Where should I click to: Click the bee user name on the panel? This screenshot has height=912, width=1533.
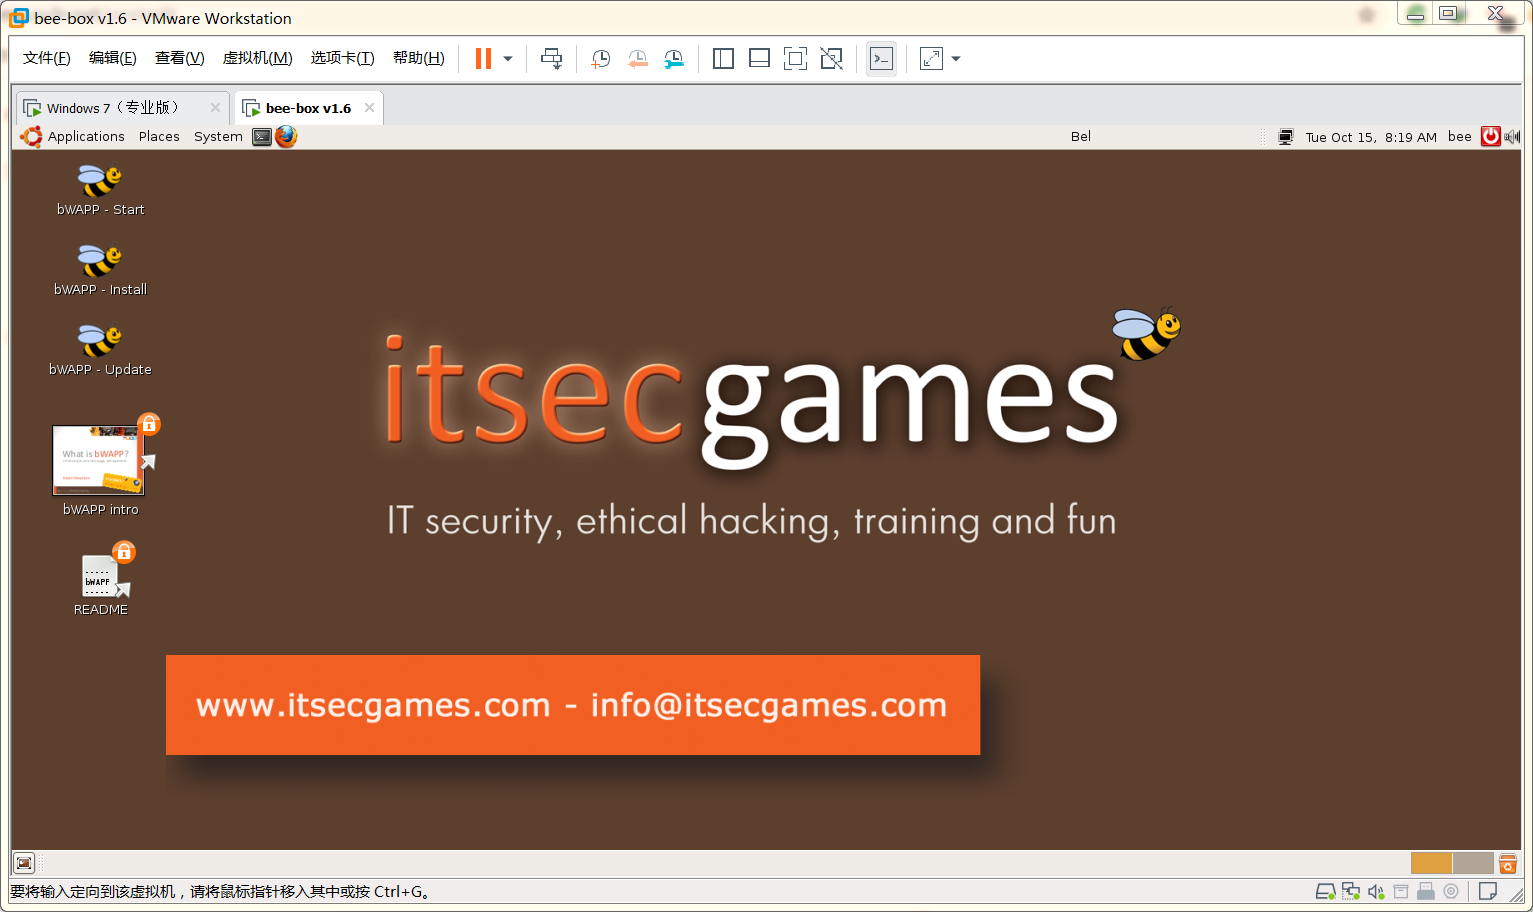pyautogui.click(x=1460, y=137)
